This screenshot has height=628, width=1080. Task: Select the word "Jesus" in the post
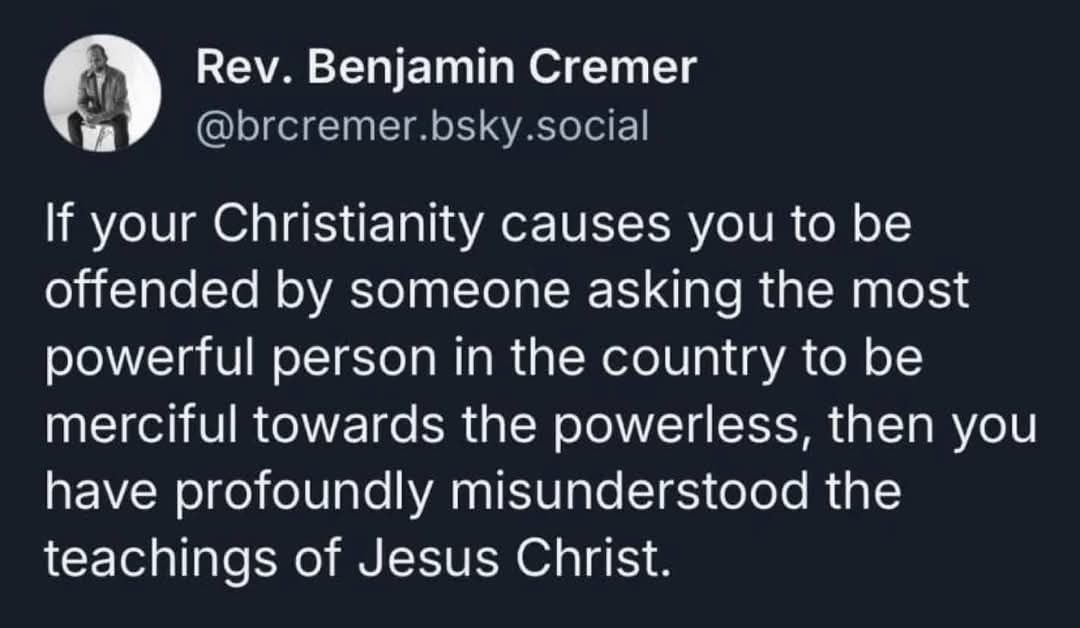point(428,559)
